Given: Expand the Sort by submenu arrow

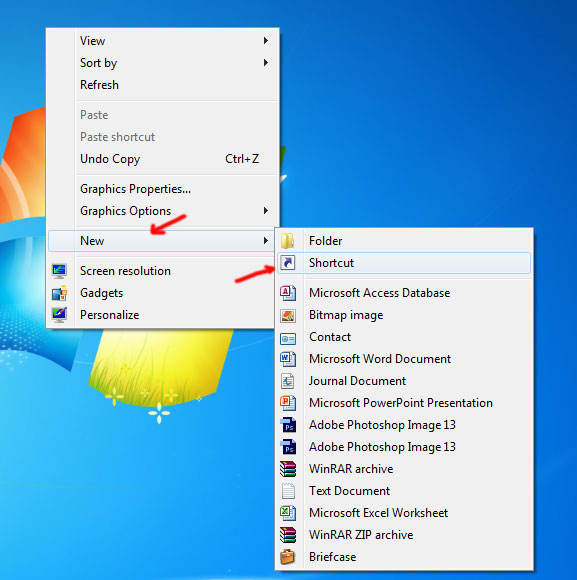Looking at the screenshot, I should (x=266, y=63).
